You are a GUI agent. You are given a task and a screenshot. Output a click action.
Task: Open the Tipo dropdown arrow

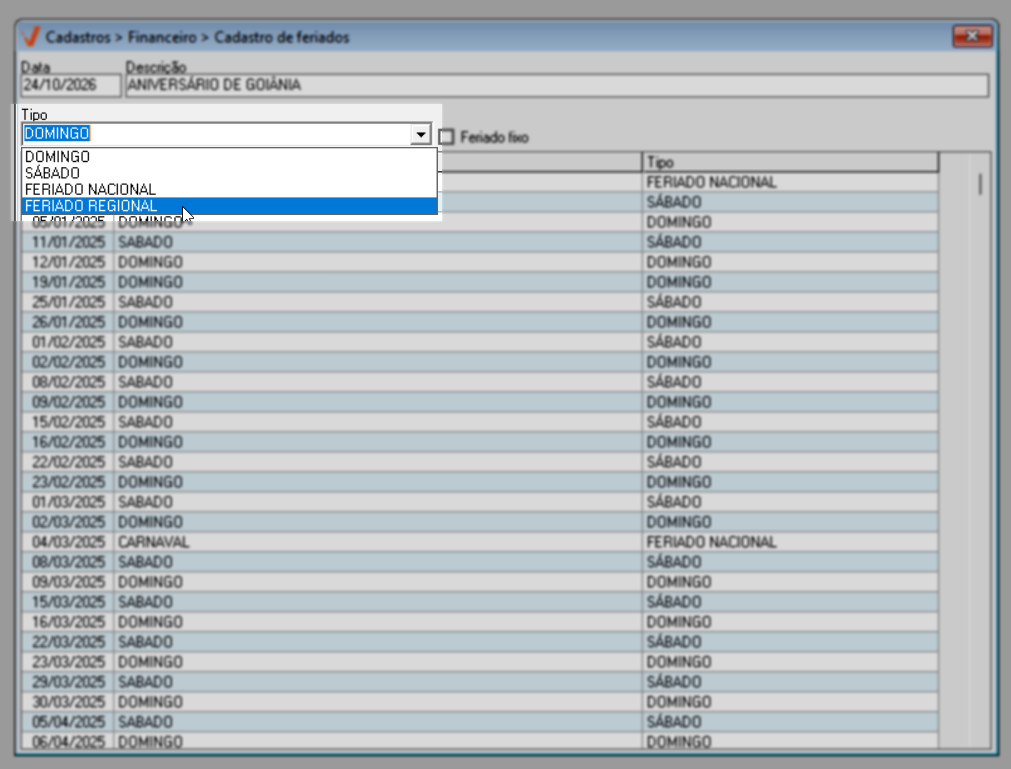point(421,134)
